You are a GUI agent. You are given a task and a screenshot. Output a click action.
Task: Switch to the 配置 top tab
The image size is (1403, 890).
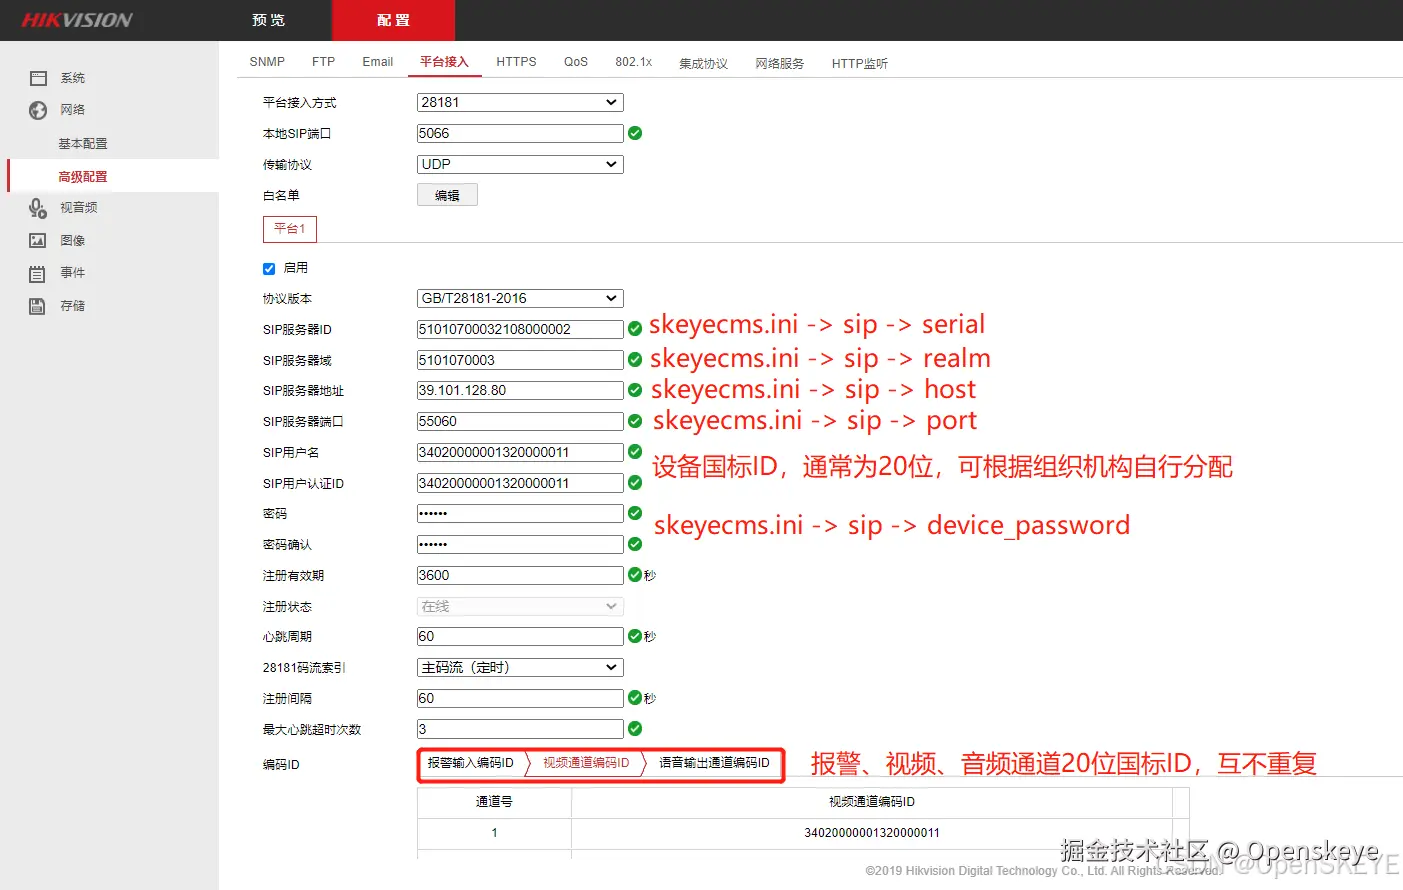tap(393, 20)
